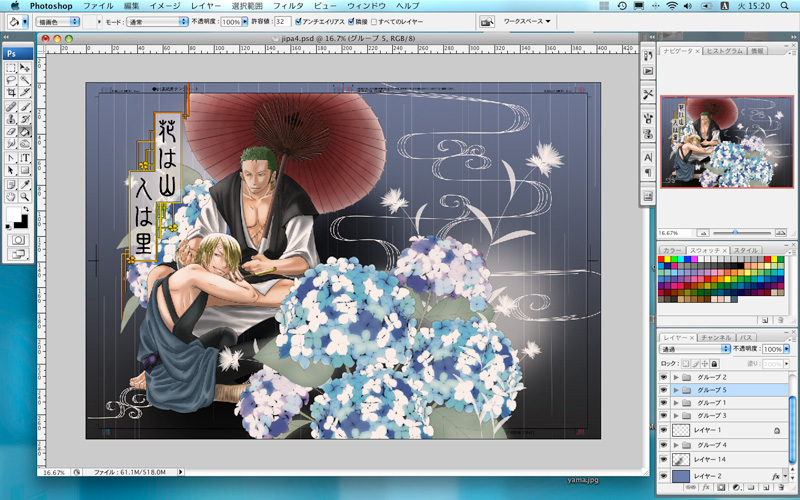The image size is (800, 500).
Task: Select the Crop tool
Action: (11, 92)
